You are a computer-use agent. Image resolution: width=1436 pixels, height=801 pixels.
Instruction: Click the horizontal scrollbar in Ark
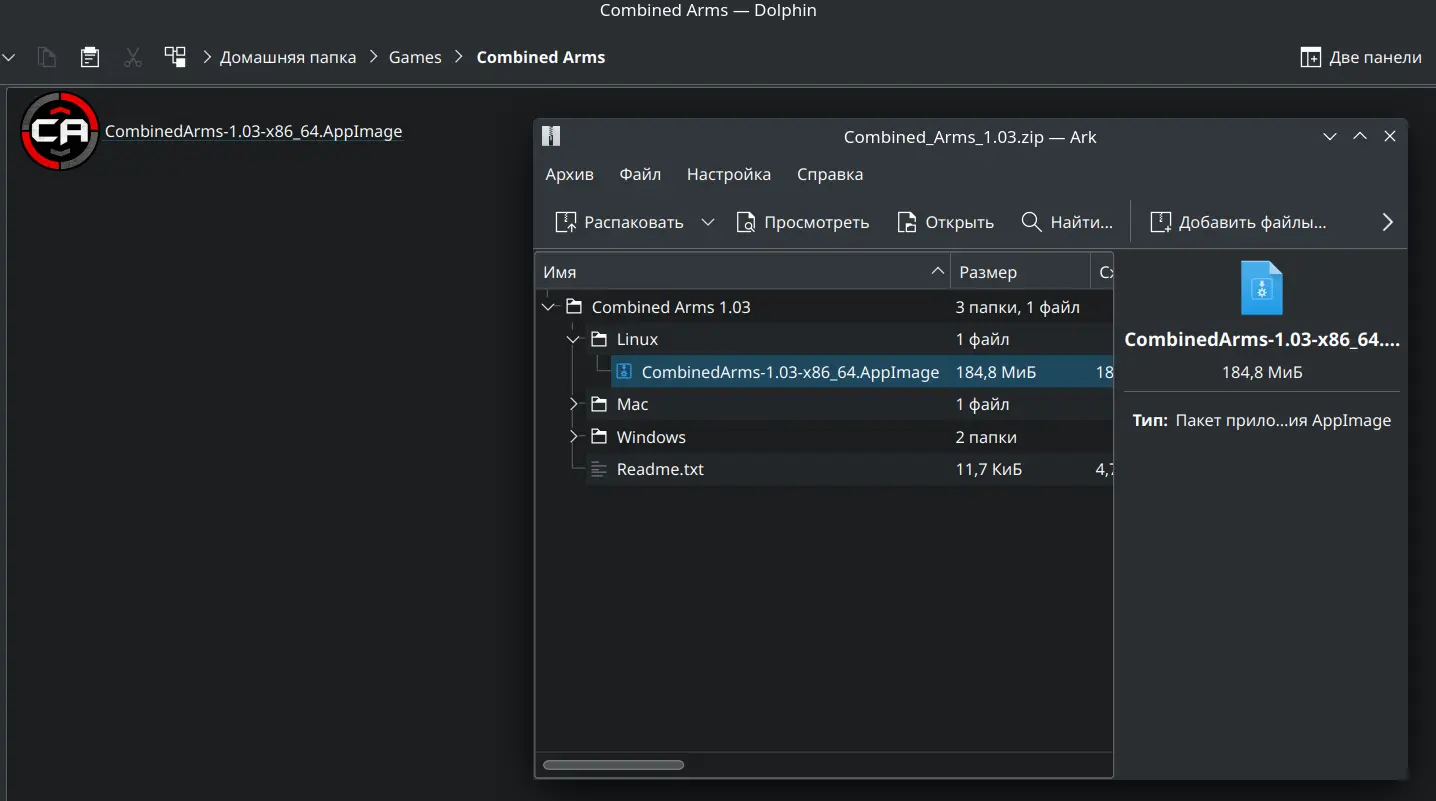click(613, 765)
